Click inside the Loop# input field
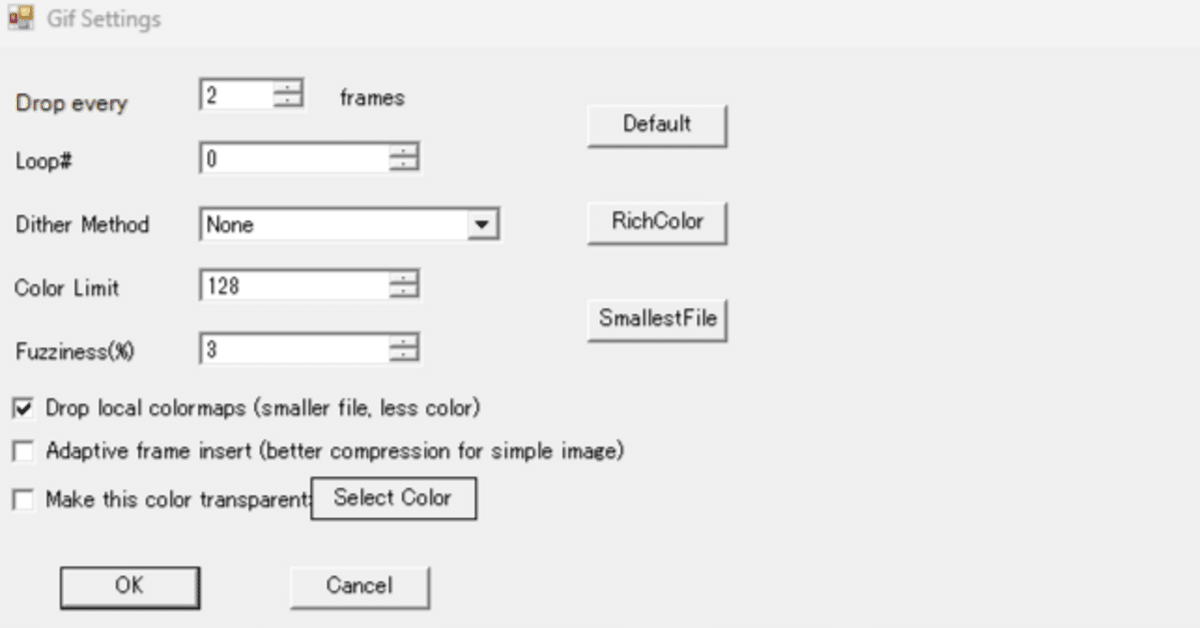 click(x=300, y=156)
